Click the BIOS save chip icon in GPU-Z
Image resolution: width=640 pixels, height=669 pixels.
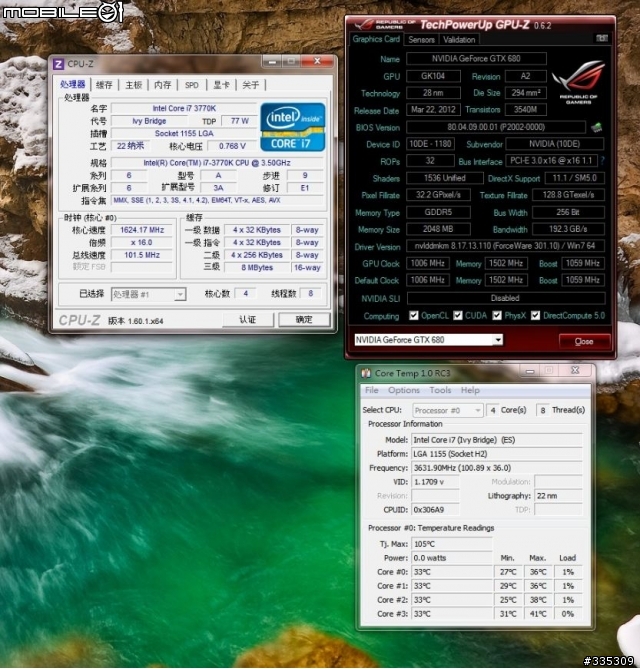[x=596, y=127]
